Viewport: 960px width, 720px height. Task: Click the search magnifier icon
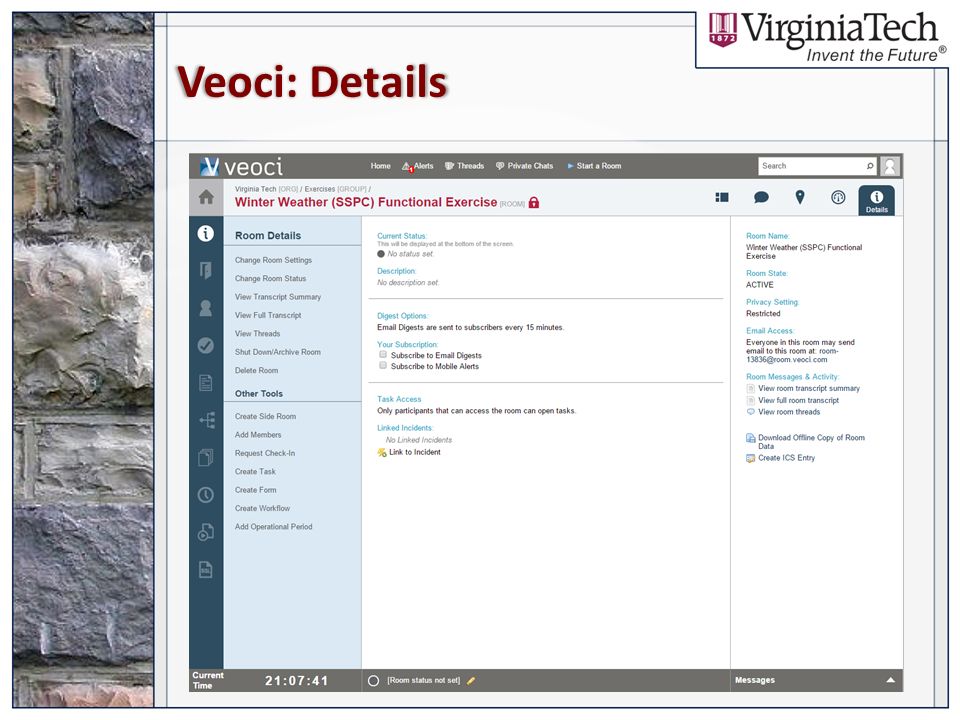click(870, 166)
